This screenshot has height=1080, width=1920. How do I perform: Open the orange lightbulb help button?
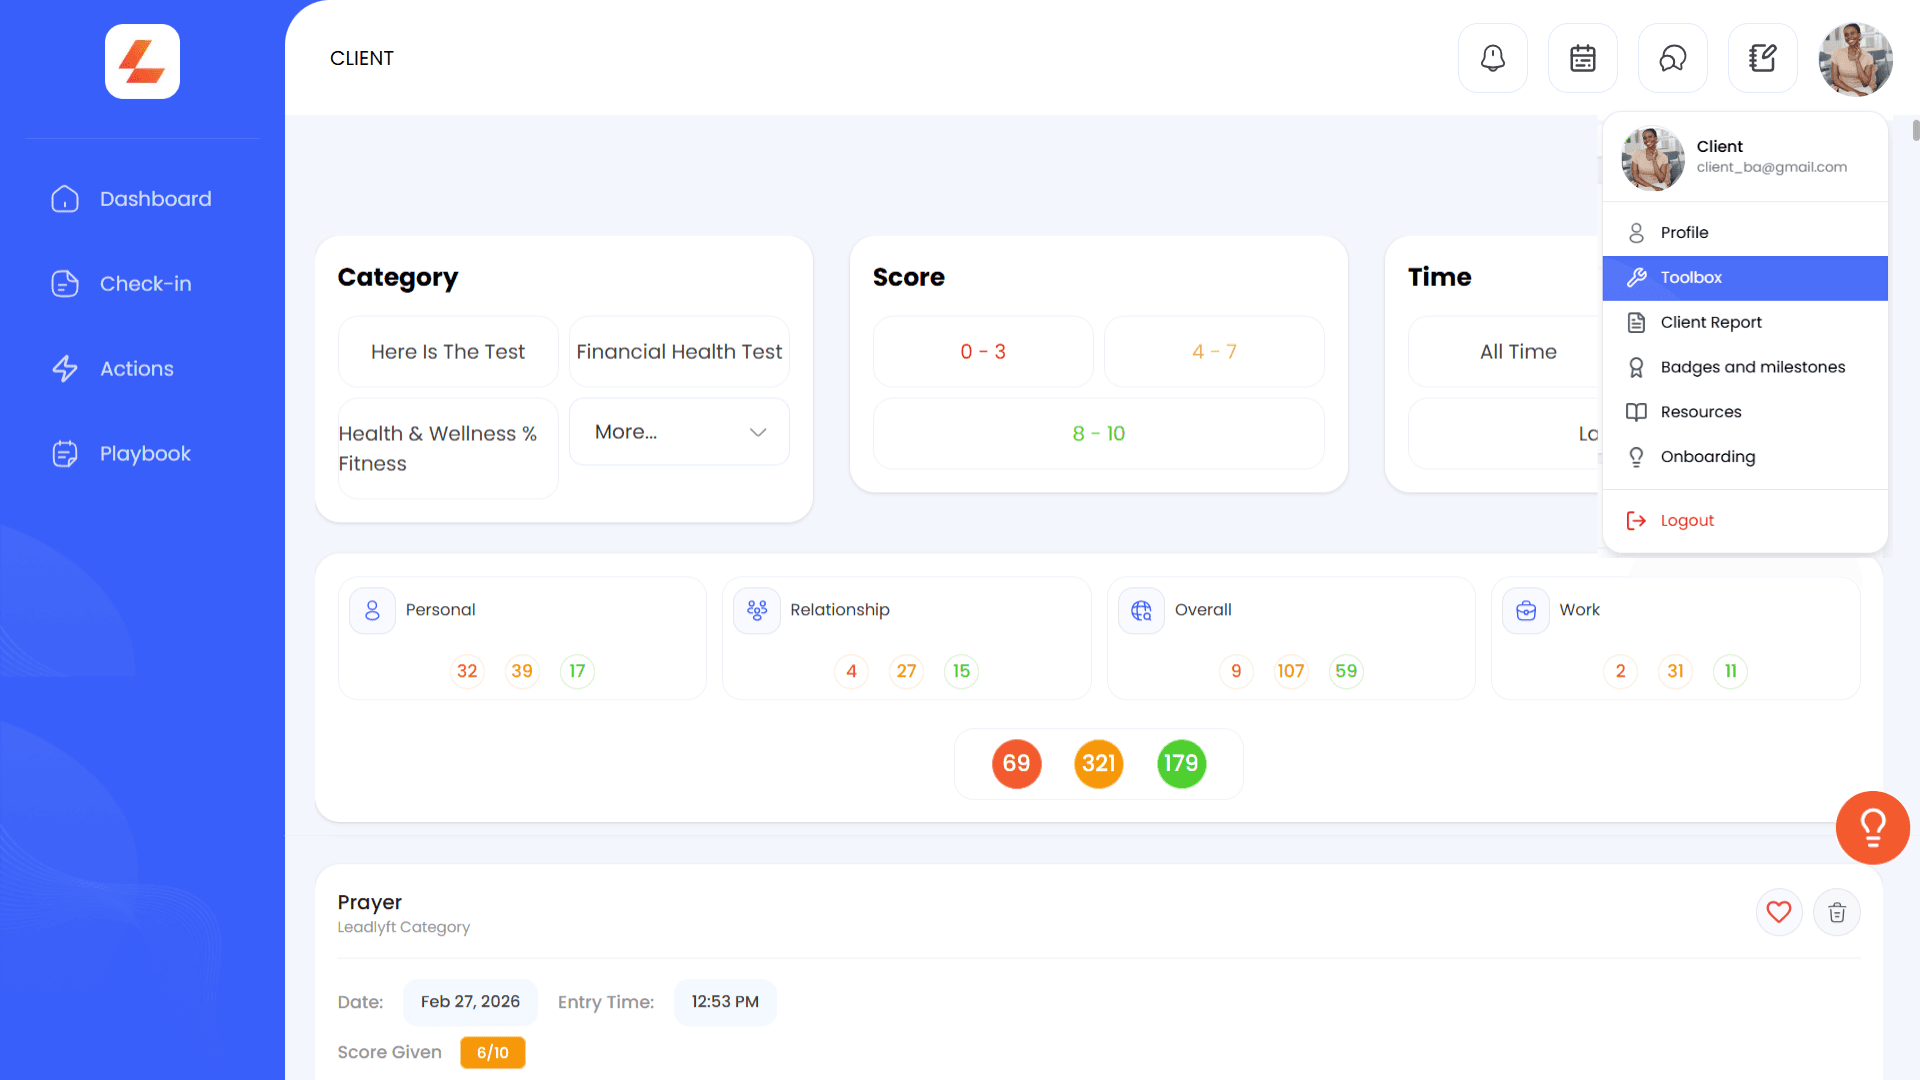pyautogui.click(x=1873, y=827)
